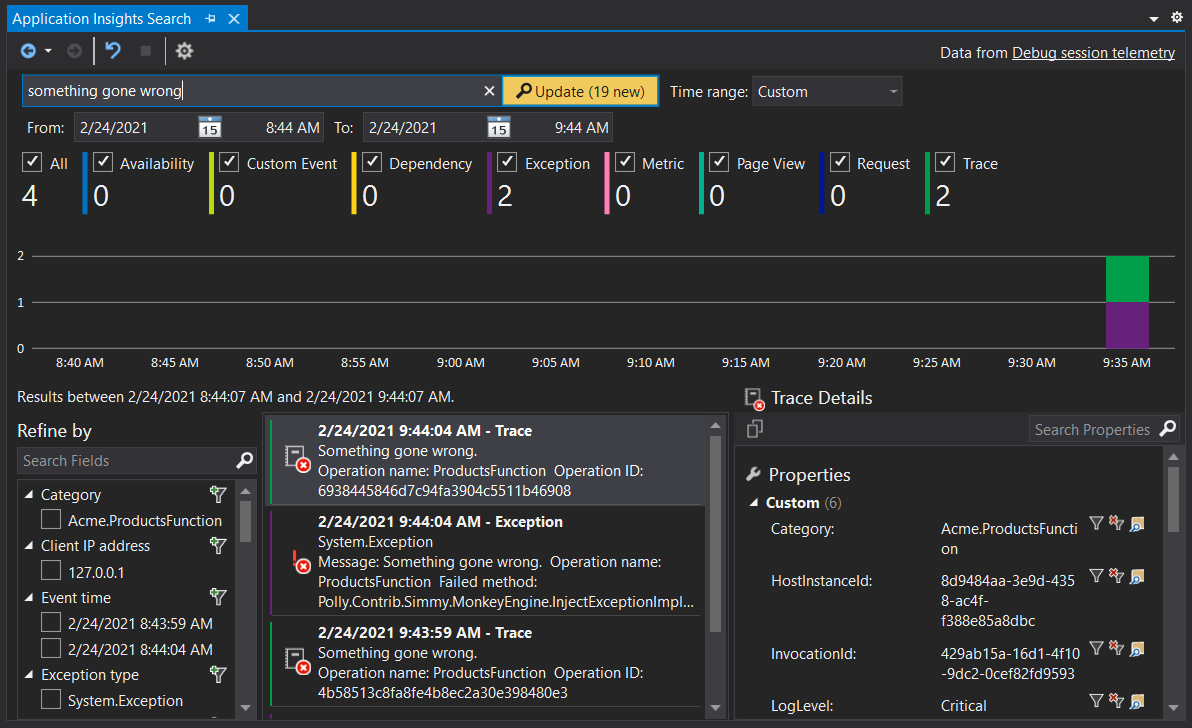
Task: Toggle the Custom Event checkbox
Action: (229, 162)
